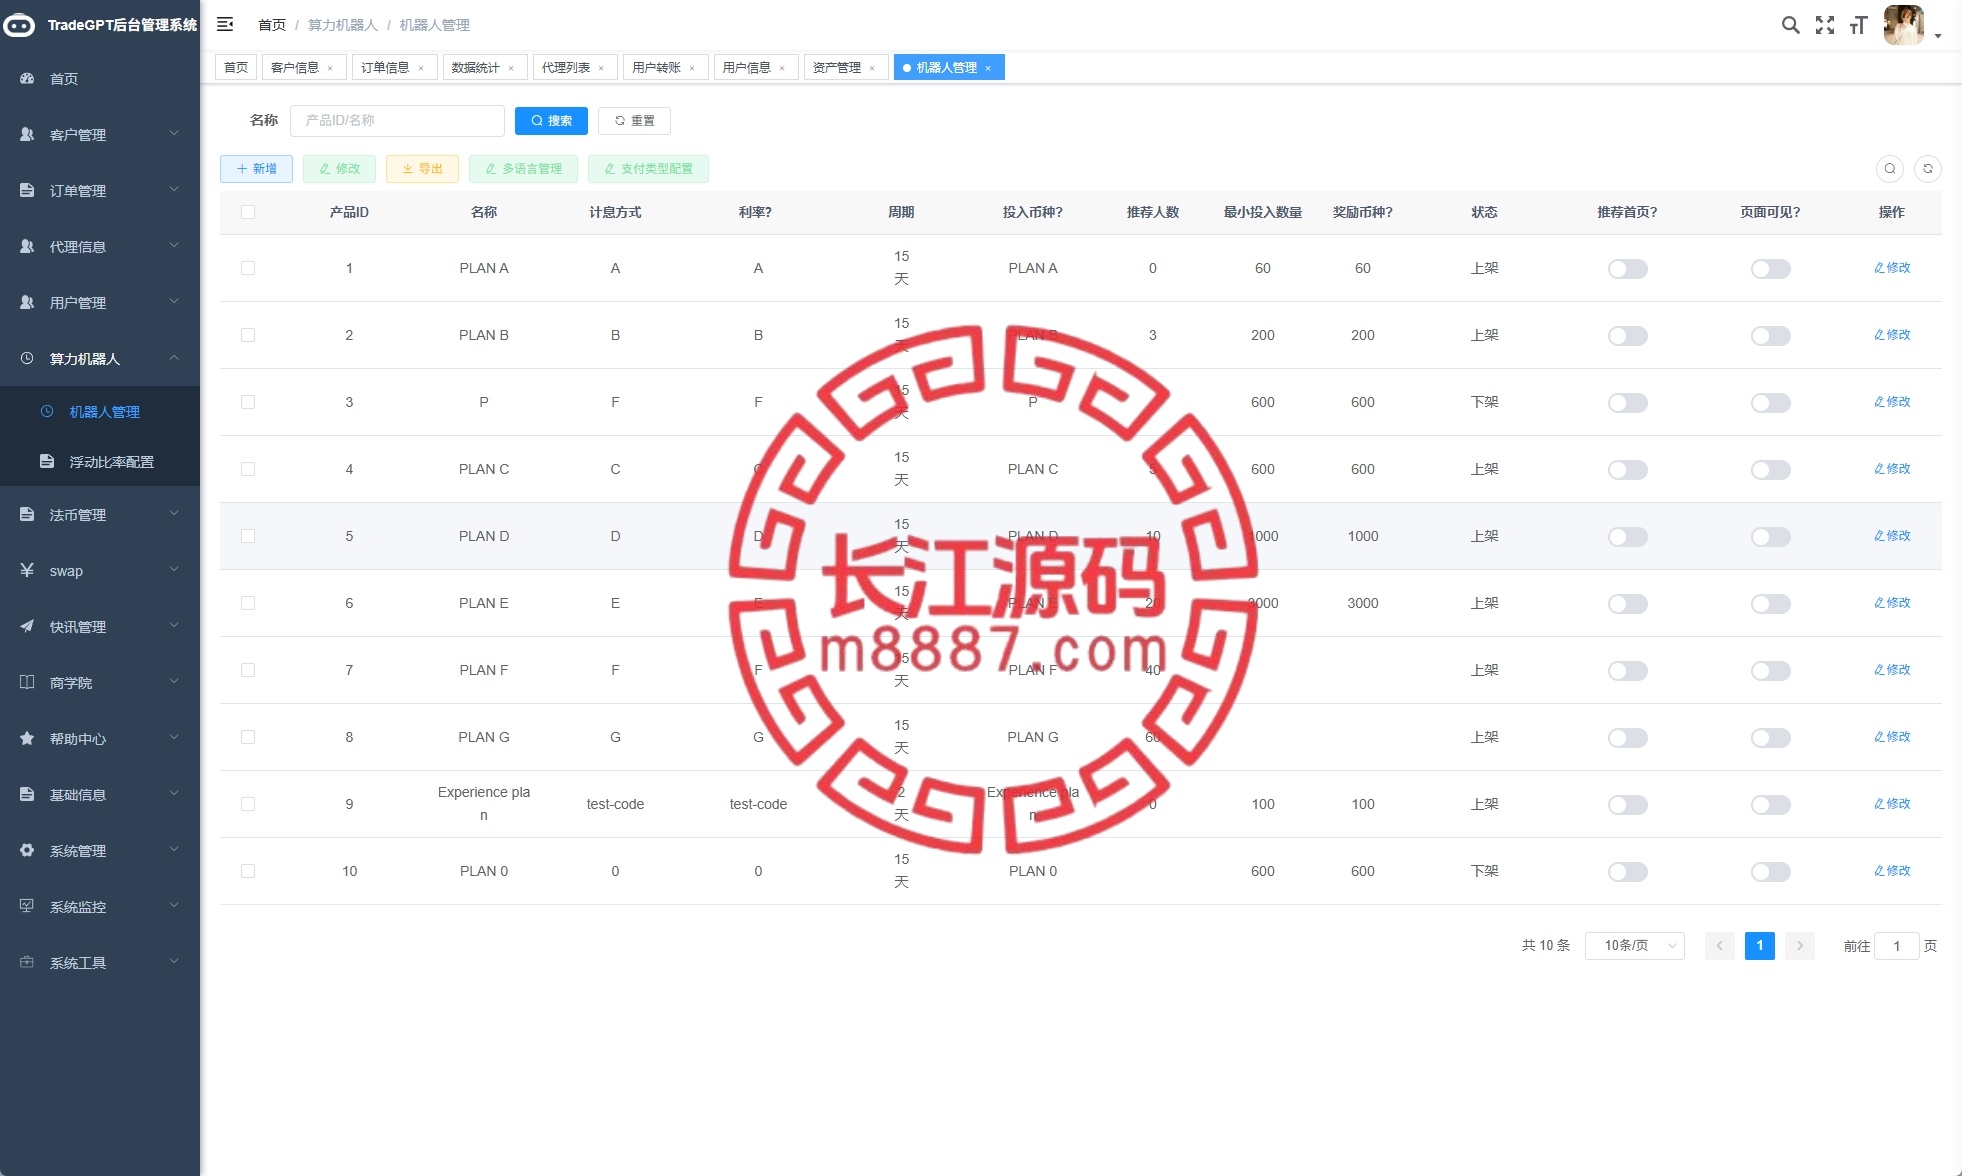The image size is (1962, 1176).
Task: Click the 重置 reset button
Action: pos(634,121)
